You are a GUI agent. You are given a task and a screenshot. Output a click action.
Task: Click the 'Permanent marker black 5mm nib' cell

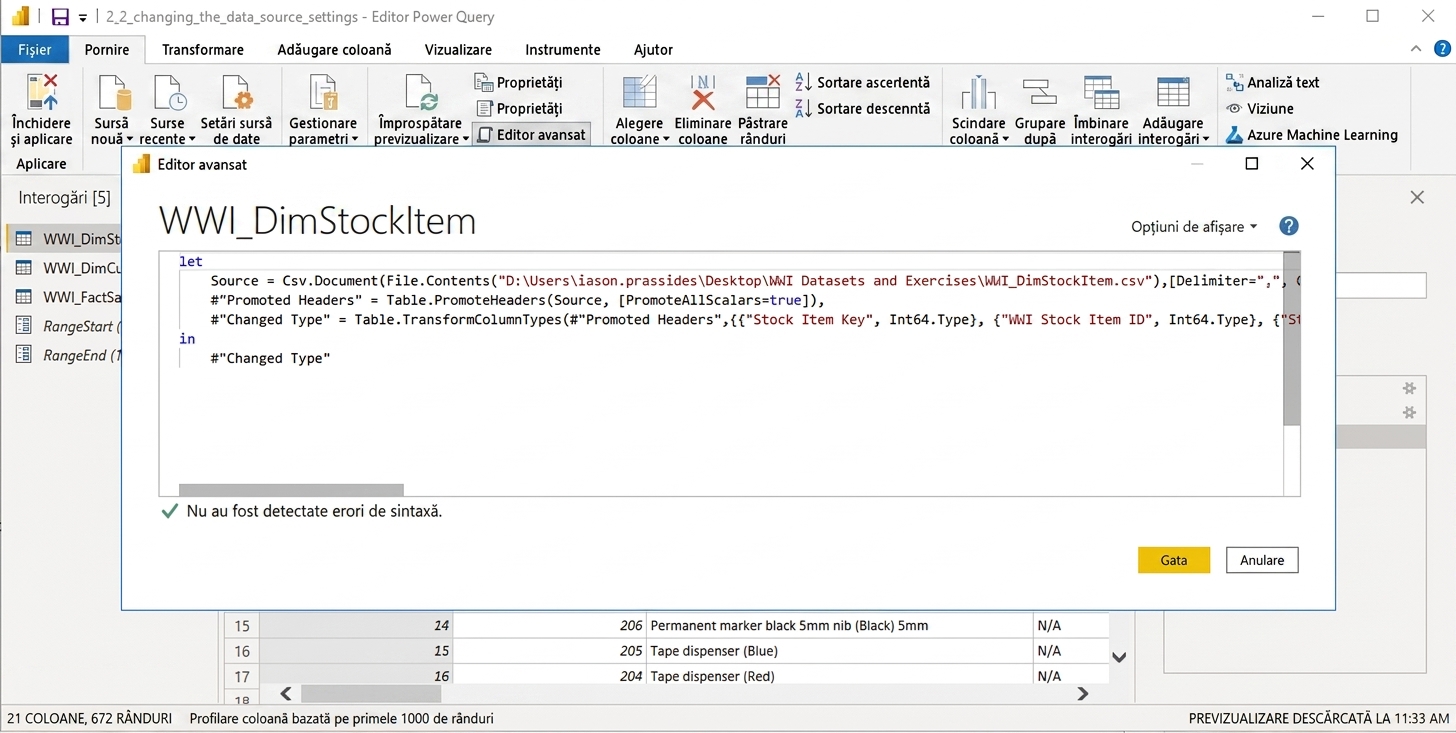(x=840, y=626)
